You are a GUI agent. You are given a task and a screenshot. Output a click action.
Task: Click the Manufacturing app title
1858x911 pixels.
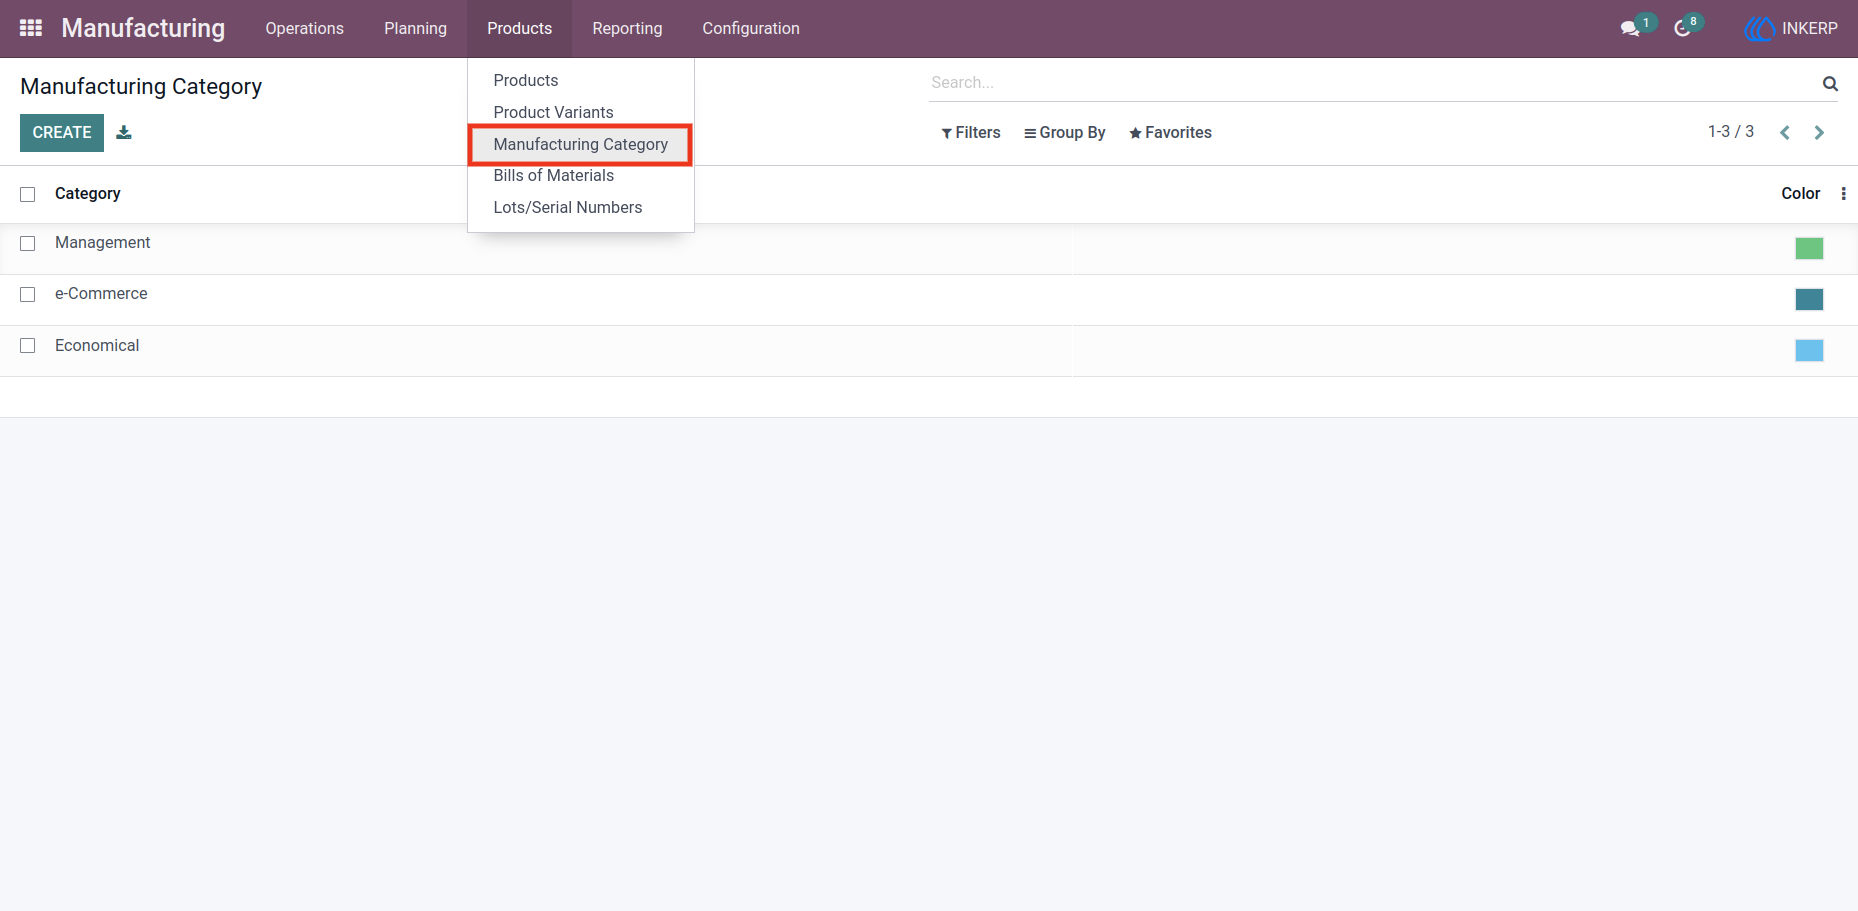pyautogui.click(x=143, y=28)
